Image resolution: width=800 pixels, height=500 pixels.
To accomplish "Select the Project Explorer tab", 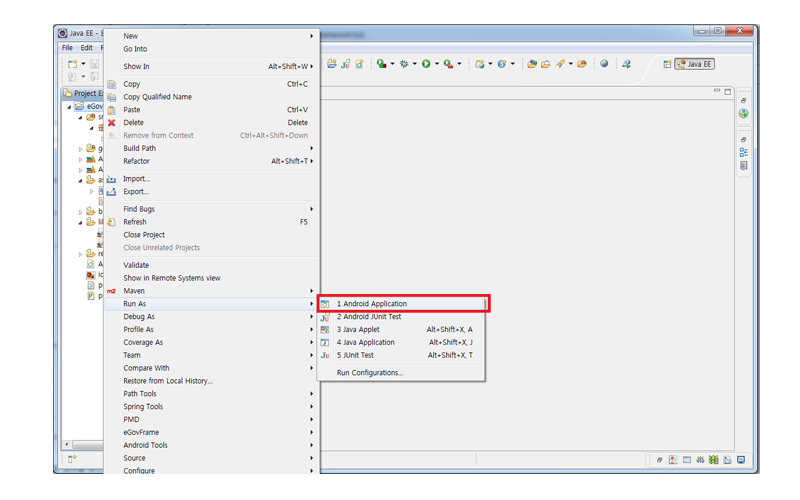I will pos(82,93).
